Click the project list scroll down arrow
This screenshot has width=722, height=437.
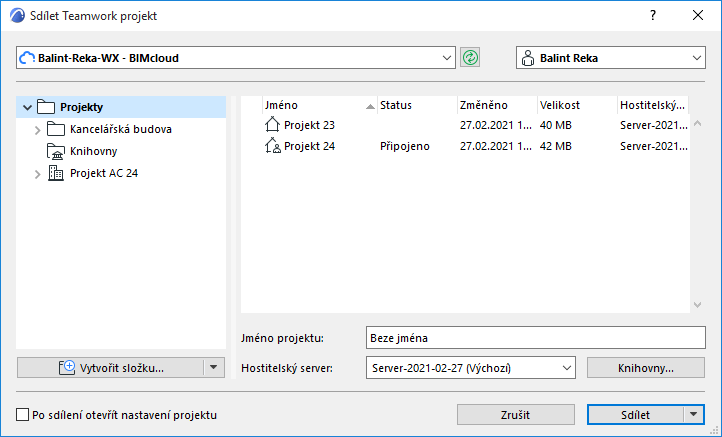tap(698, 304)
